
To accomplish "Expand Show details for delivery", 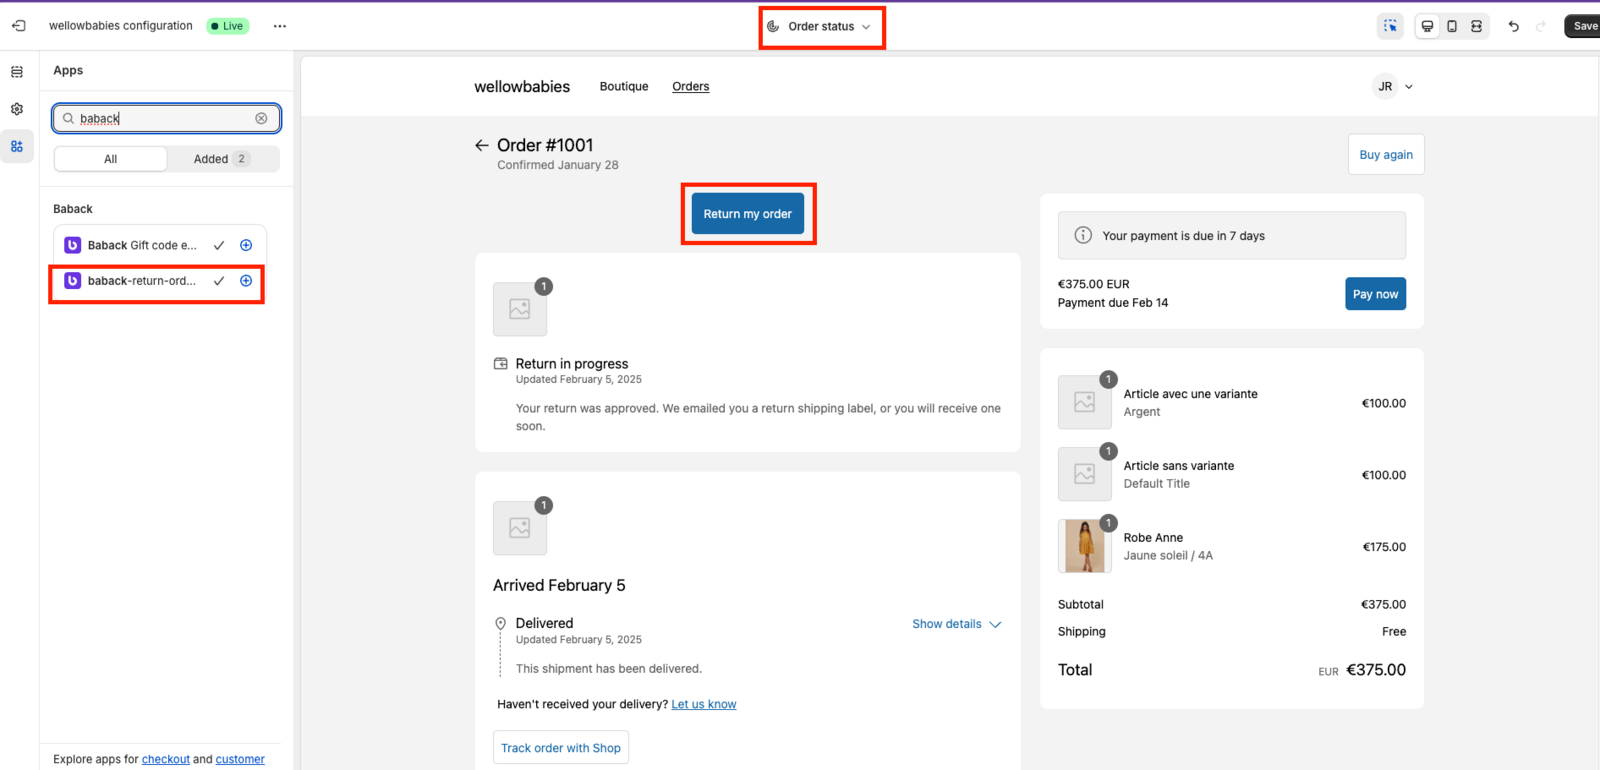I will [x=957, y=624].
